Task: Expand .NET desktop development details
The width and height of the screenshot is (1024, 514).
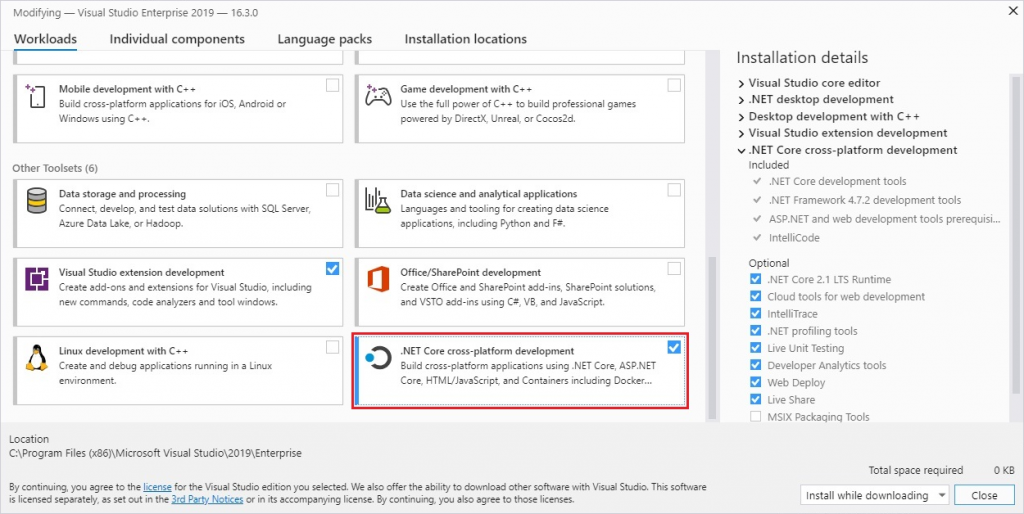Action: 741,100
